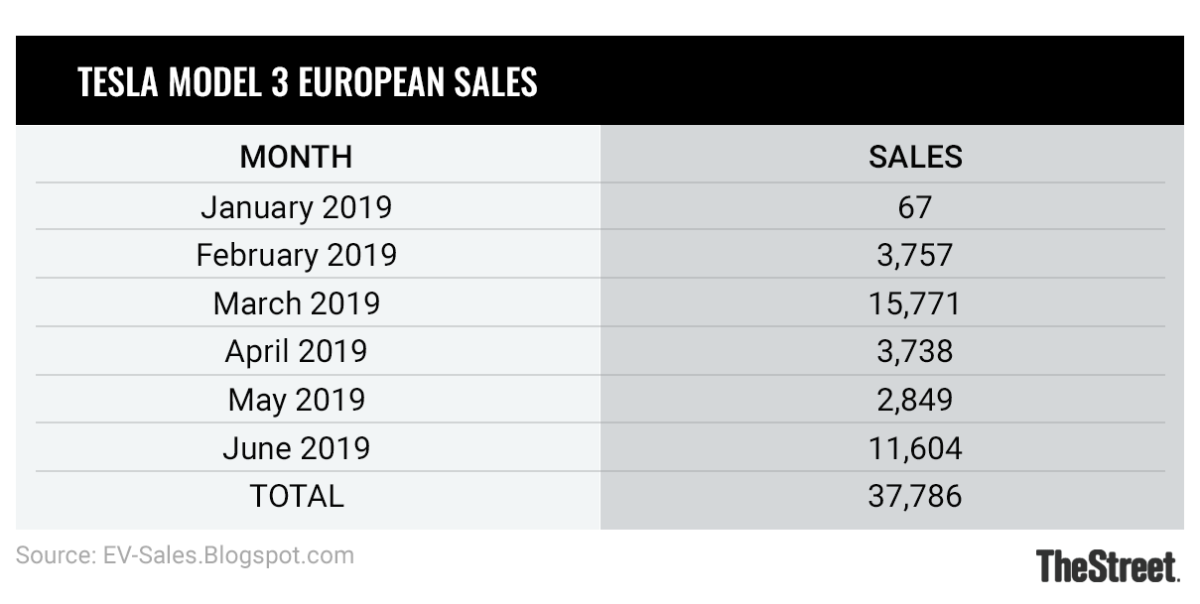Image resolution: width=1200 pixels, height=604 pixels.
Task: Select the 15,771 sales value
Action: [x=915, y=303]
